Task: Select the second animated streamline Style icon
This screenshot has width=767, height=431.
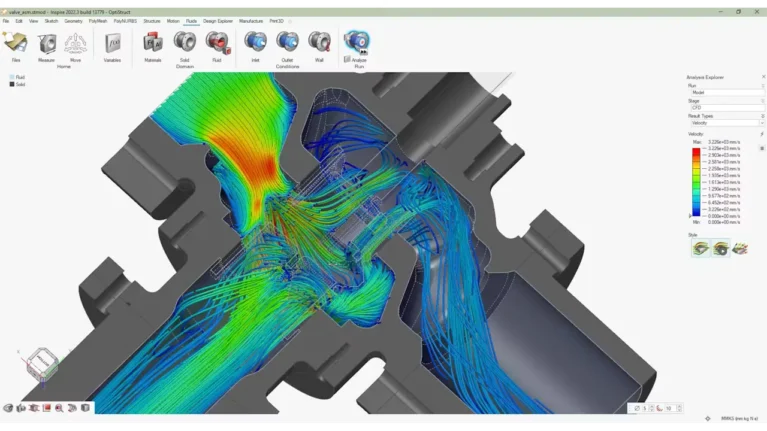Action: click(721, 249)
